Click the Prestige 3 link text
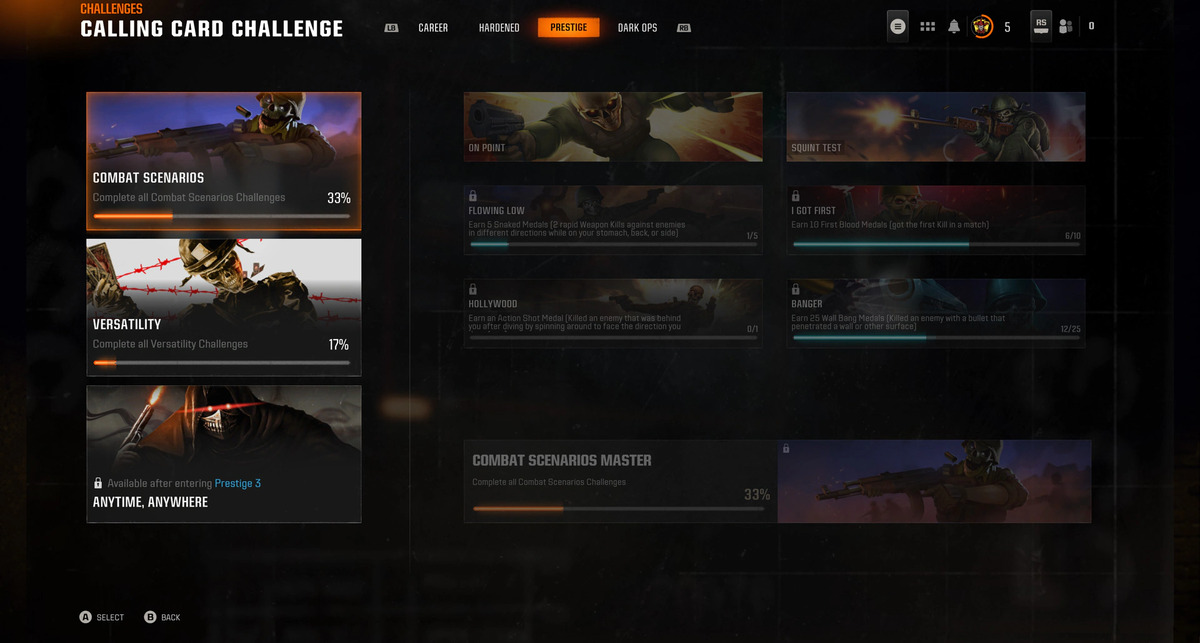Screen dimensions: 1200x643 coord(238,483)
